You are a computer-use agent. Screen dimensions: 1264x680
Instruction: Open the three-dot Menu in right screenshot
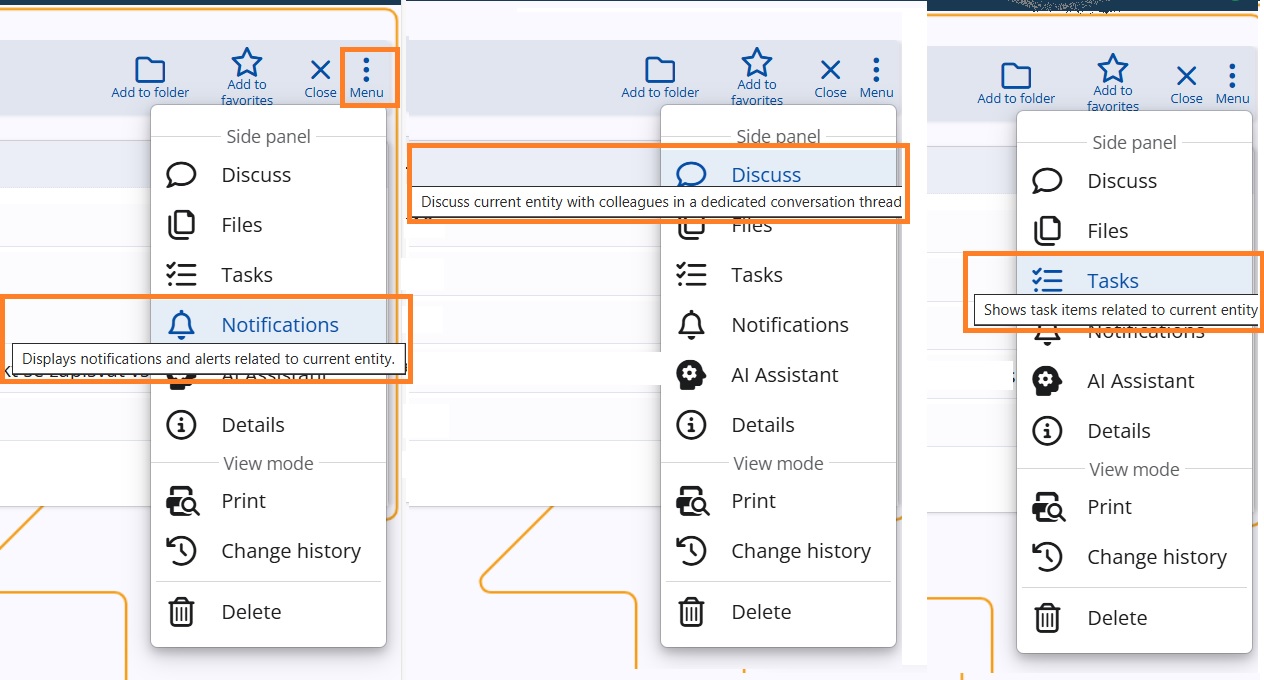pyautogui.click(x=1232, y=82)
